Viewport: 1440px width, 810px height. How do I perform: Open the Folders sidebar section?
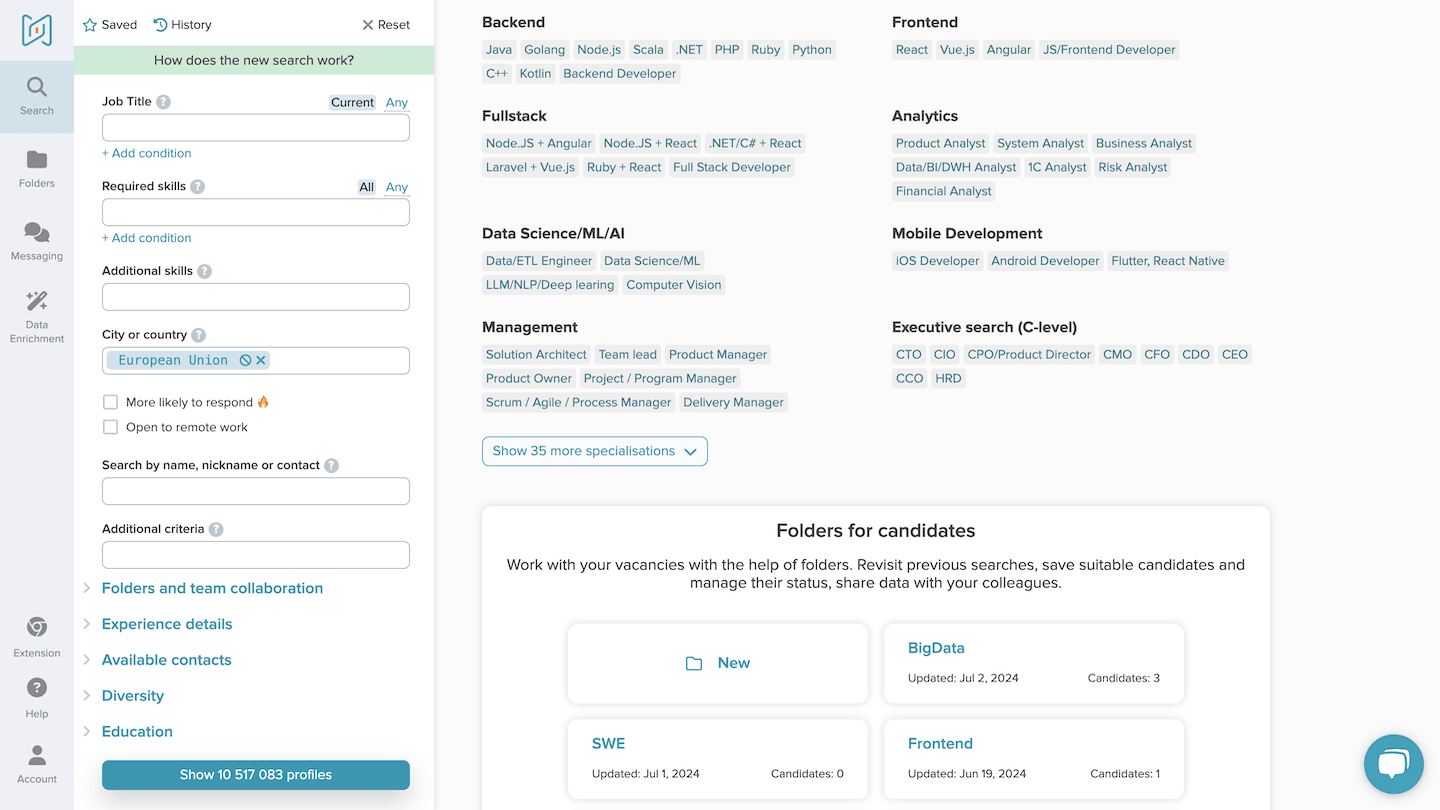(37, 168)
